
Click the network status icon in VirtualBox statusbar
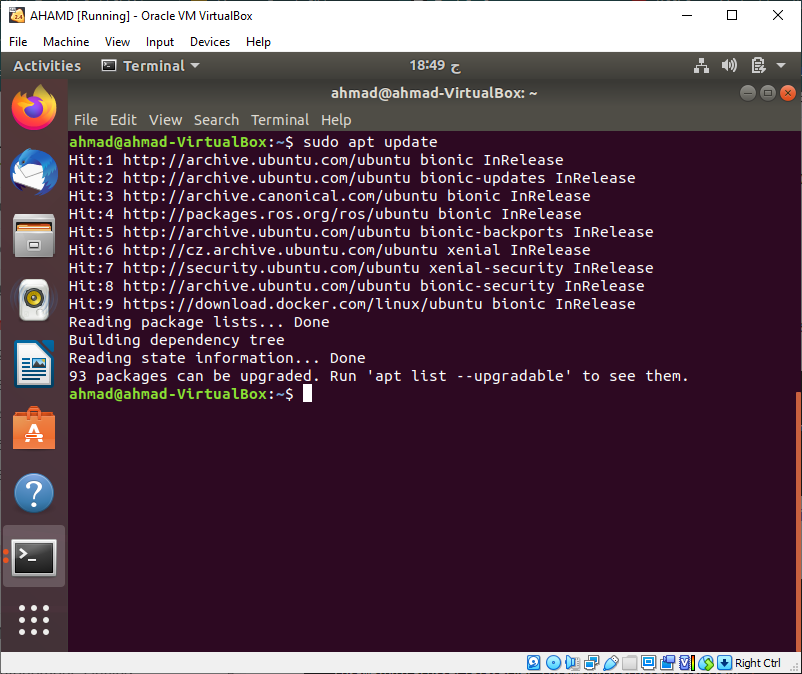click(590, 662)
